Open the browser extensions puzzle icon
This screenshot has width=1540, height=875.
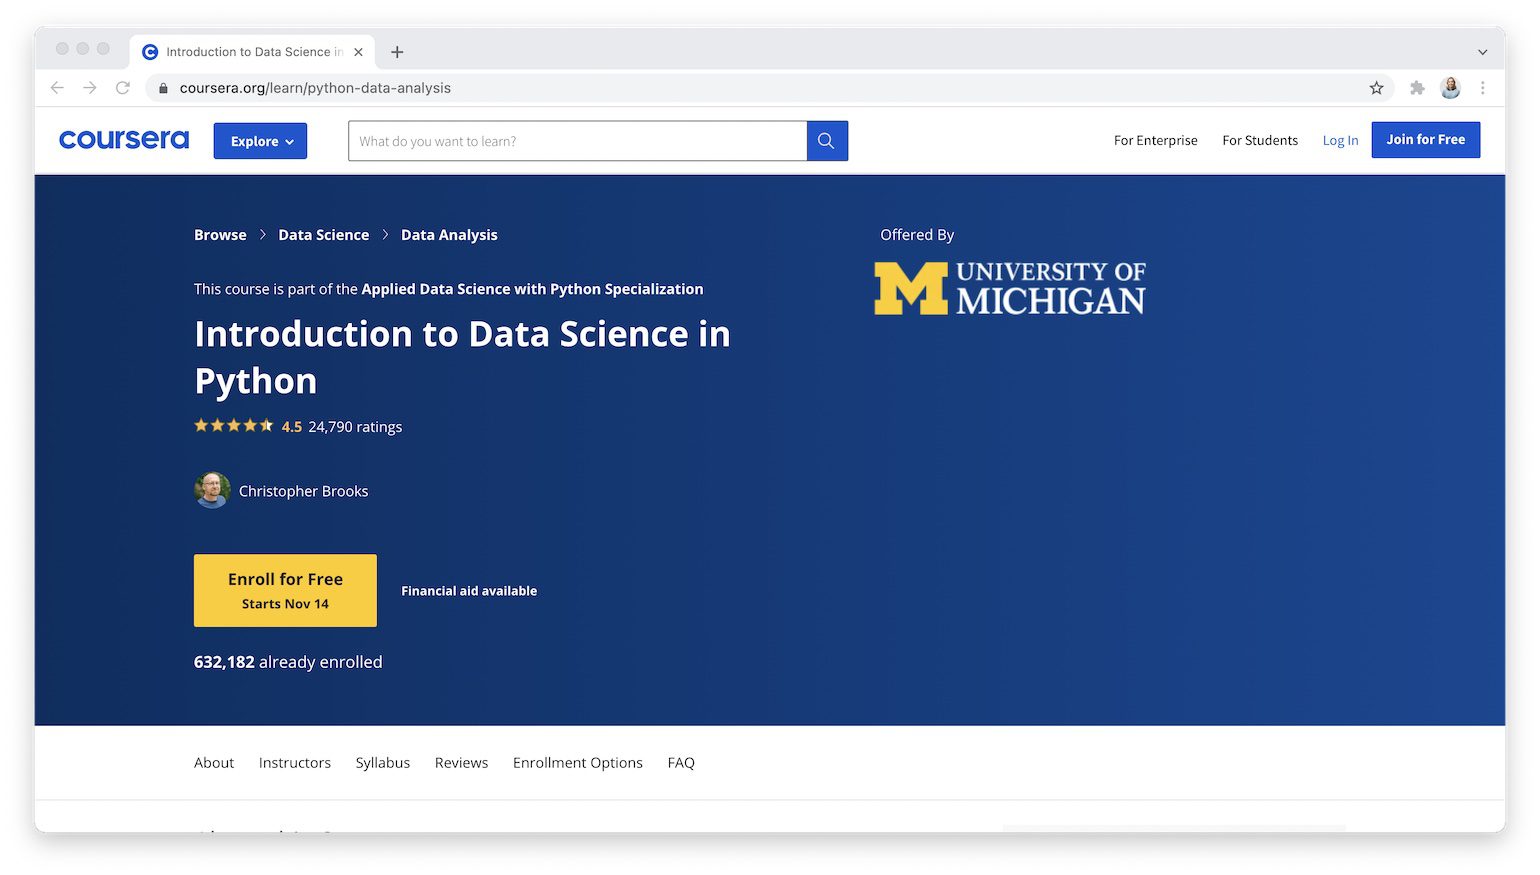pyautogui.click(x=1417, y=88)
